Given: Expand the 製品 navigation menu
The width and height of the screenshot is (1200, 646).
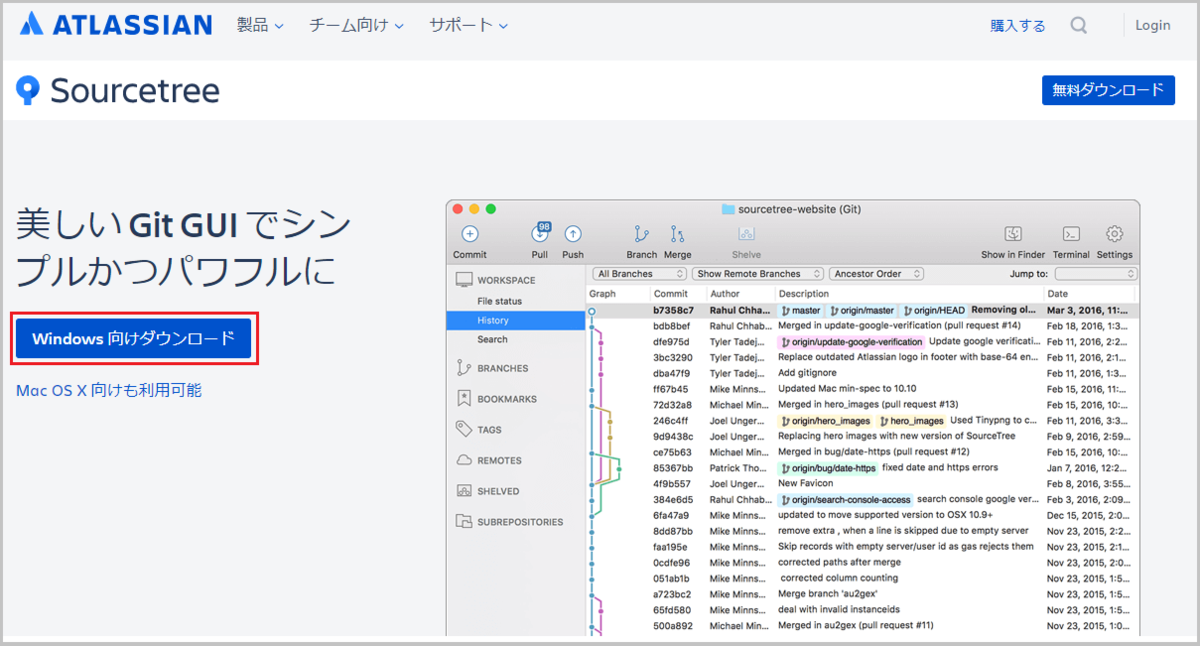Looking at the screenshot, I should pyautogui.click(x=260, y=25).
